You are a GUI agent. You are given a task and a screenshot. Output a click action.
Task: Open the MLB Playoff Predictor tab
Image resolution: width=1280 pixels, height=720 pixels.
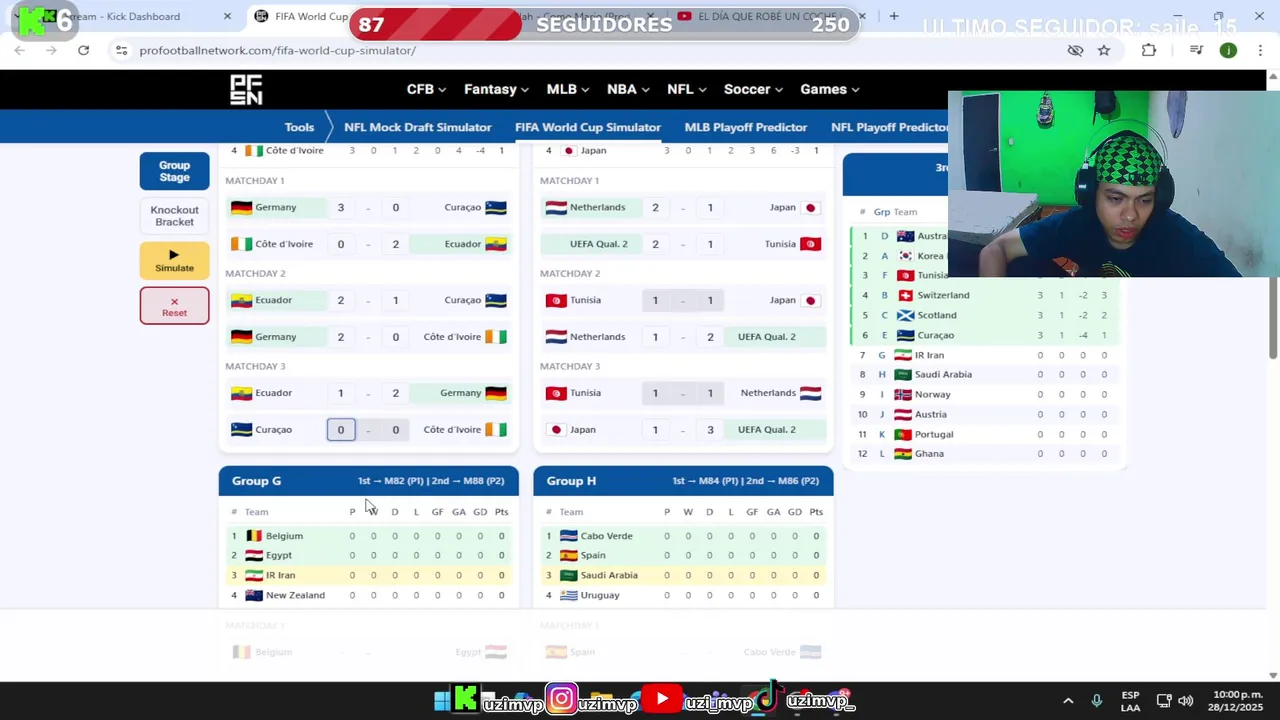tap(746, 127)
